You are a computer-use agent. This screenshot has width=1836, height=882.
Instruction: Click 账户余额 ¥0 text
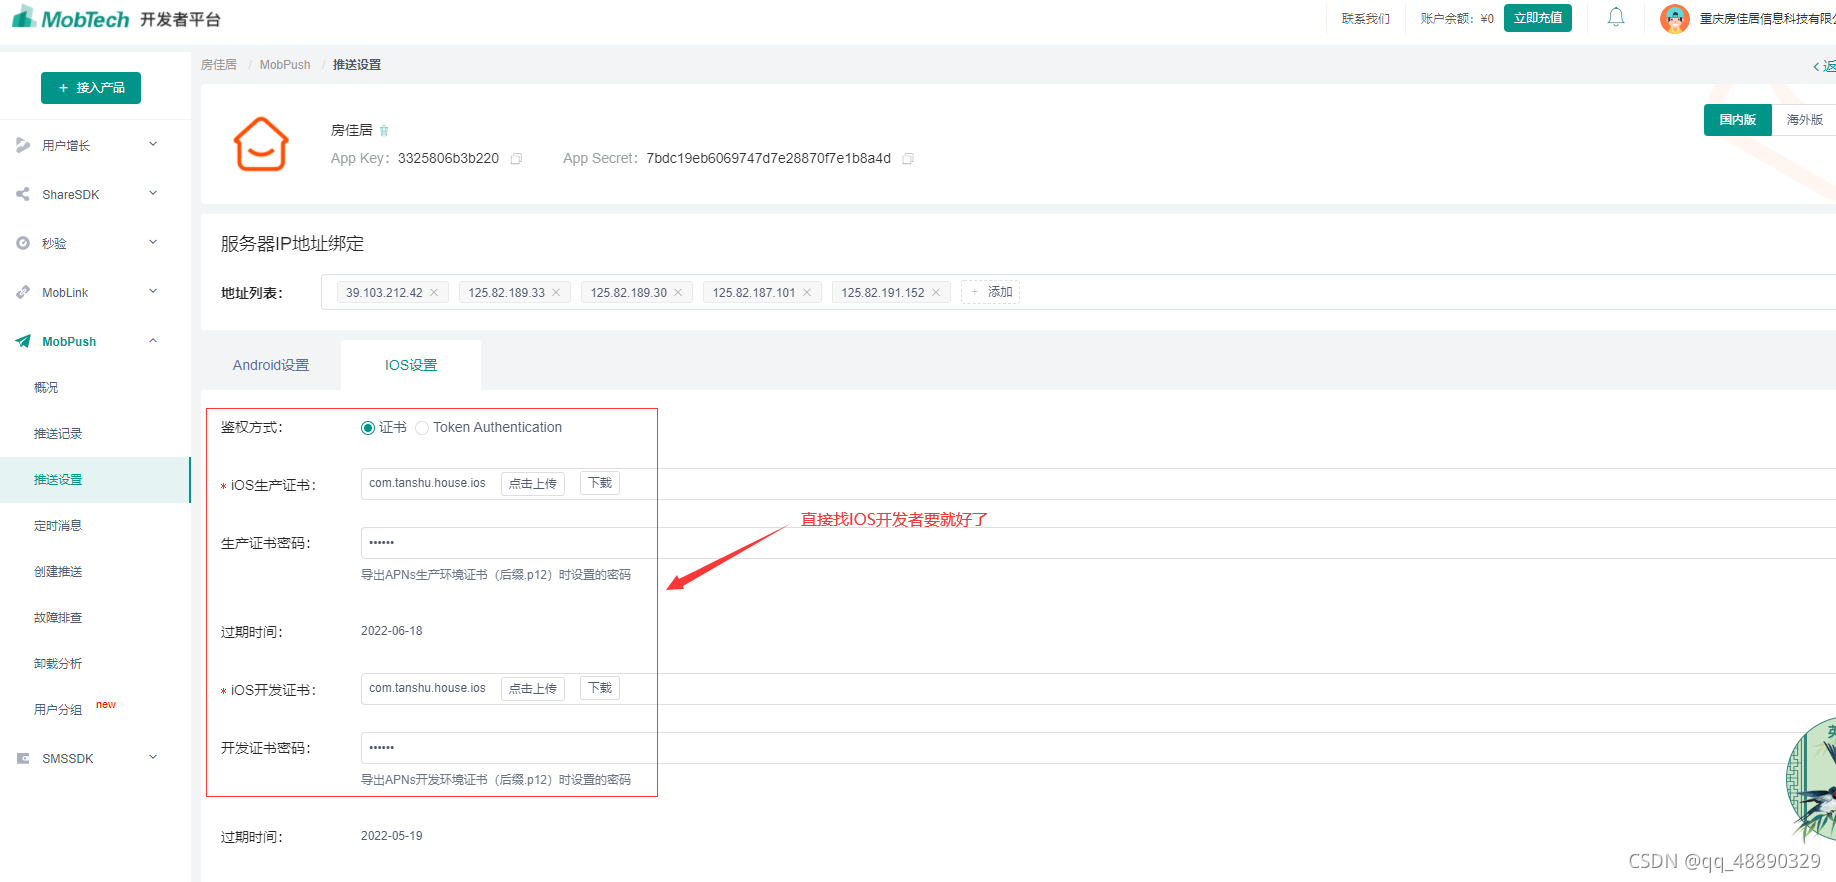pyautogui.click(x=1457, y=18)
